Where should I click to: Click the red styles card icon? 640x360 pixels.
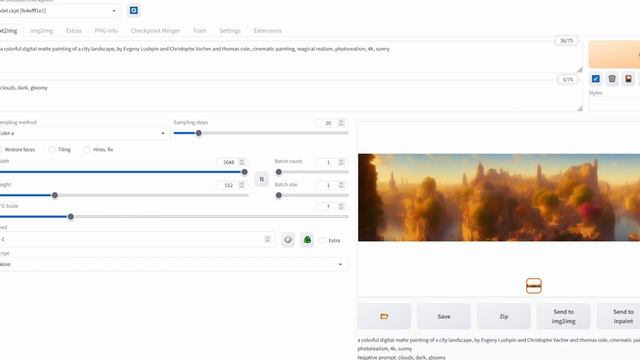click(628, 79)
